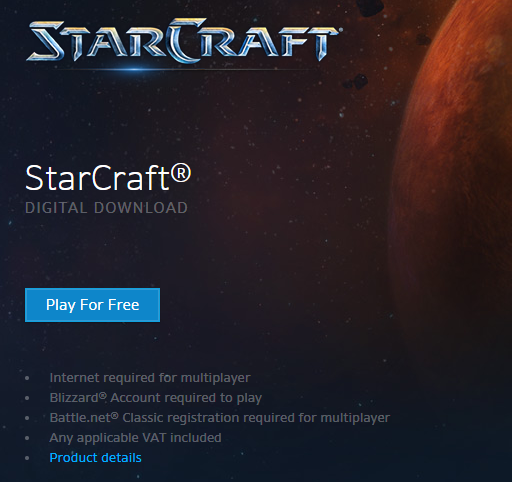The height and width of the screenshot is (482, 512).
Task: Select the StarCraft® heading text
Action: 108,178
